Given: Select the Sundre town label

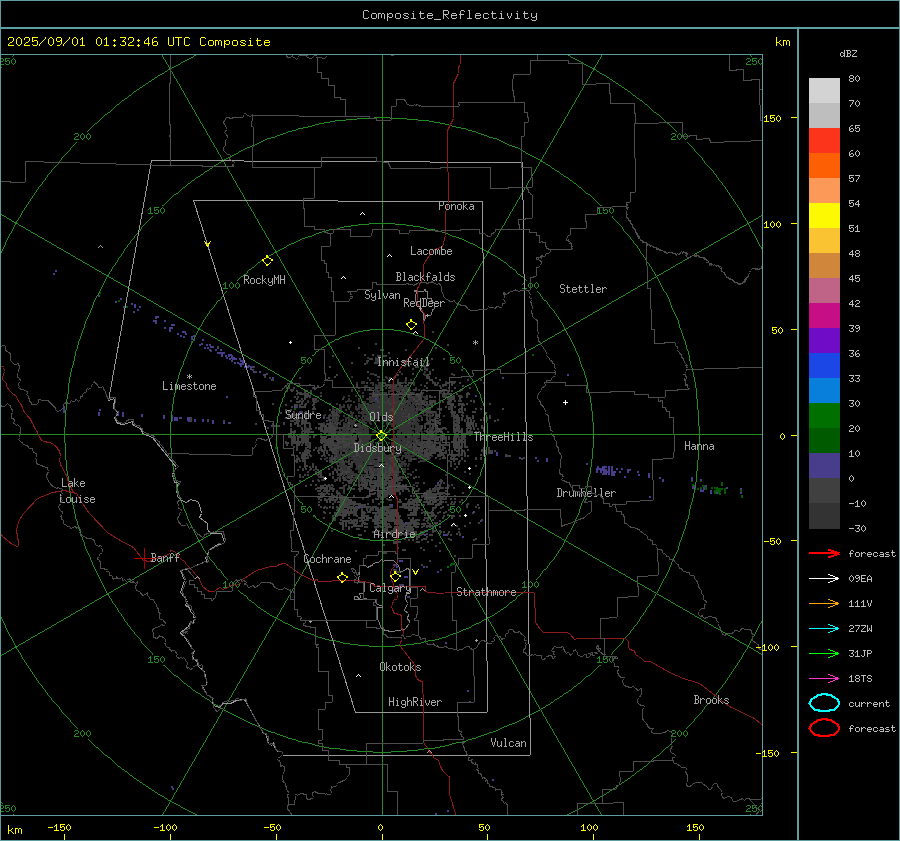Looking at the screenshot, I should click(303, 414).
